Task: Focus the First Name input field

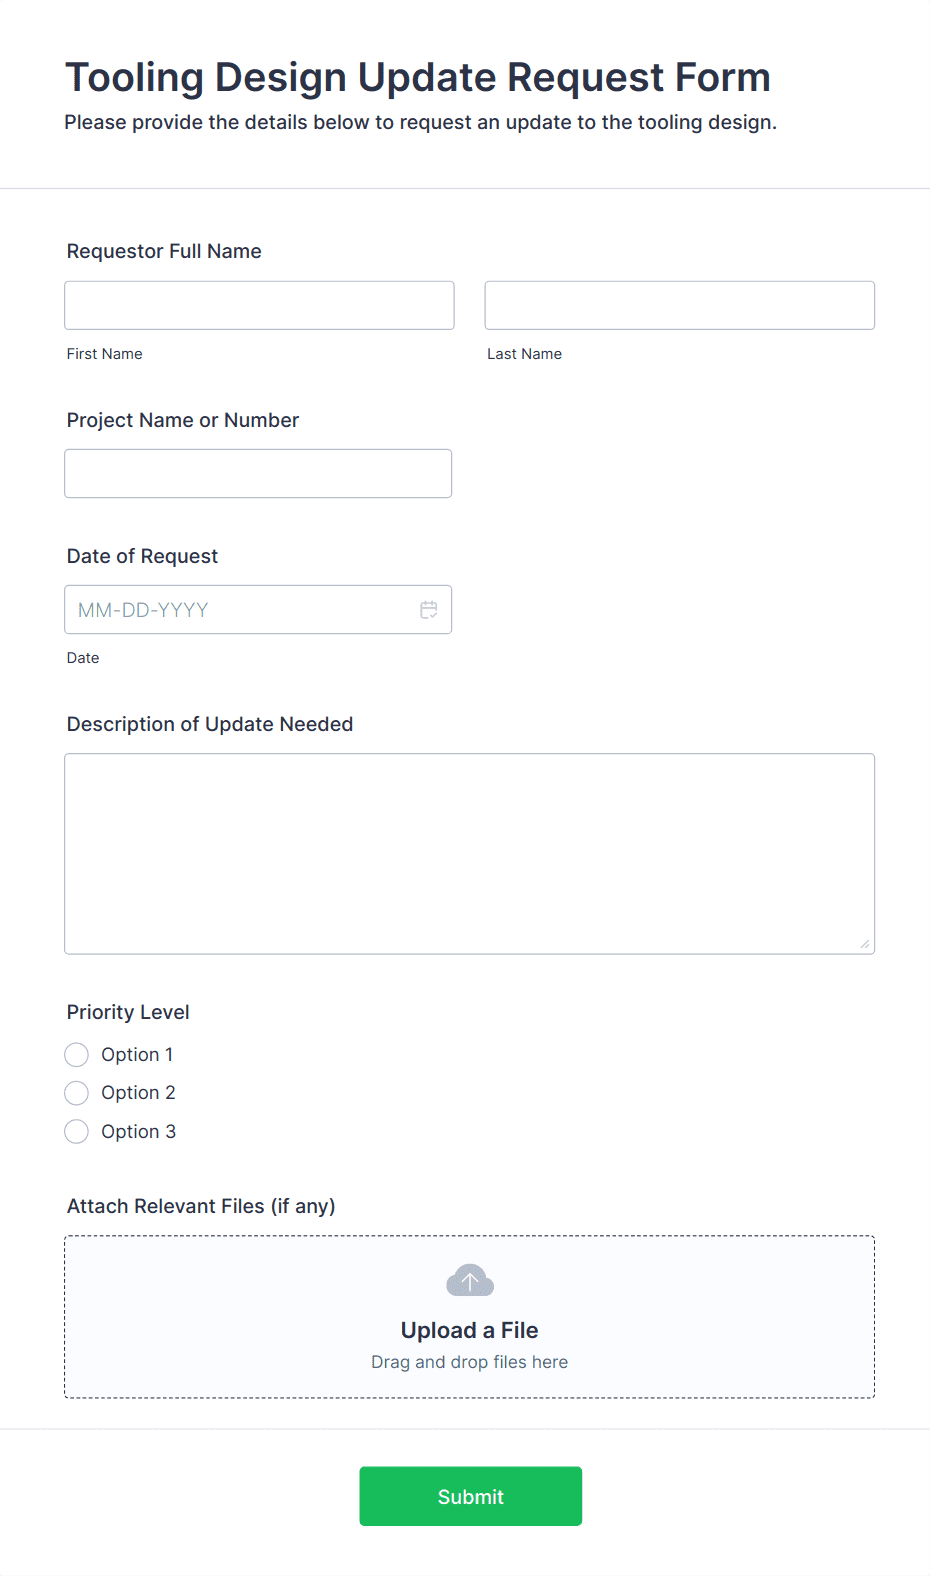Action: (x=259, y=305)
